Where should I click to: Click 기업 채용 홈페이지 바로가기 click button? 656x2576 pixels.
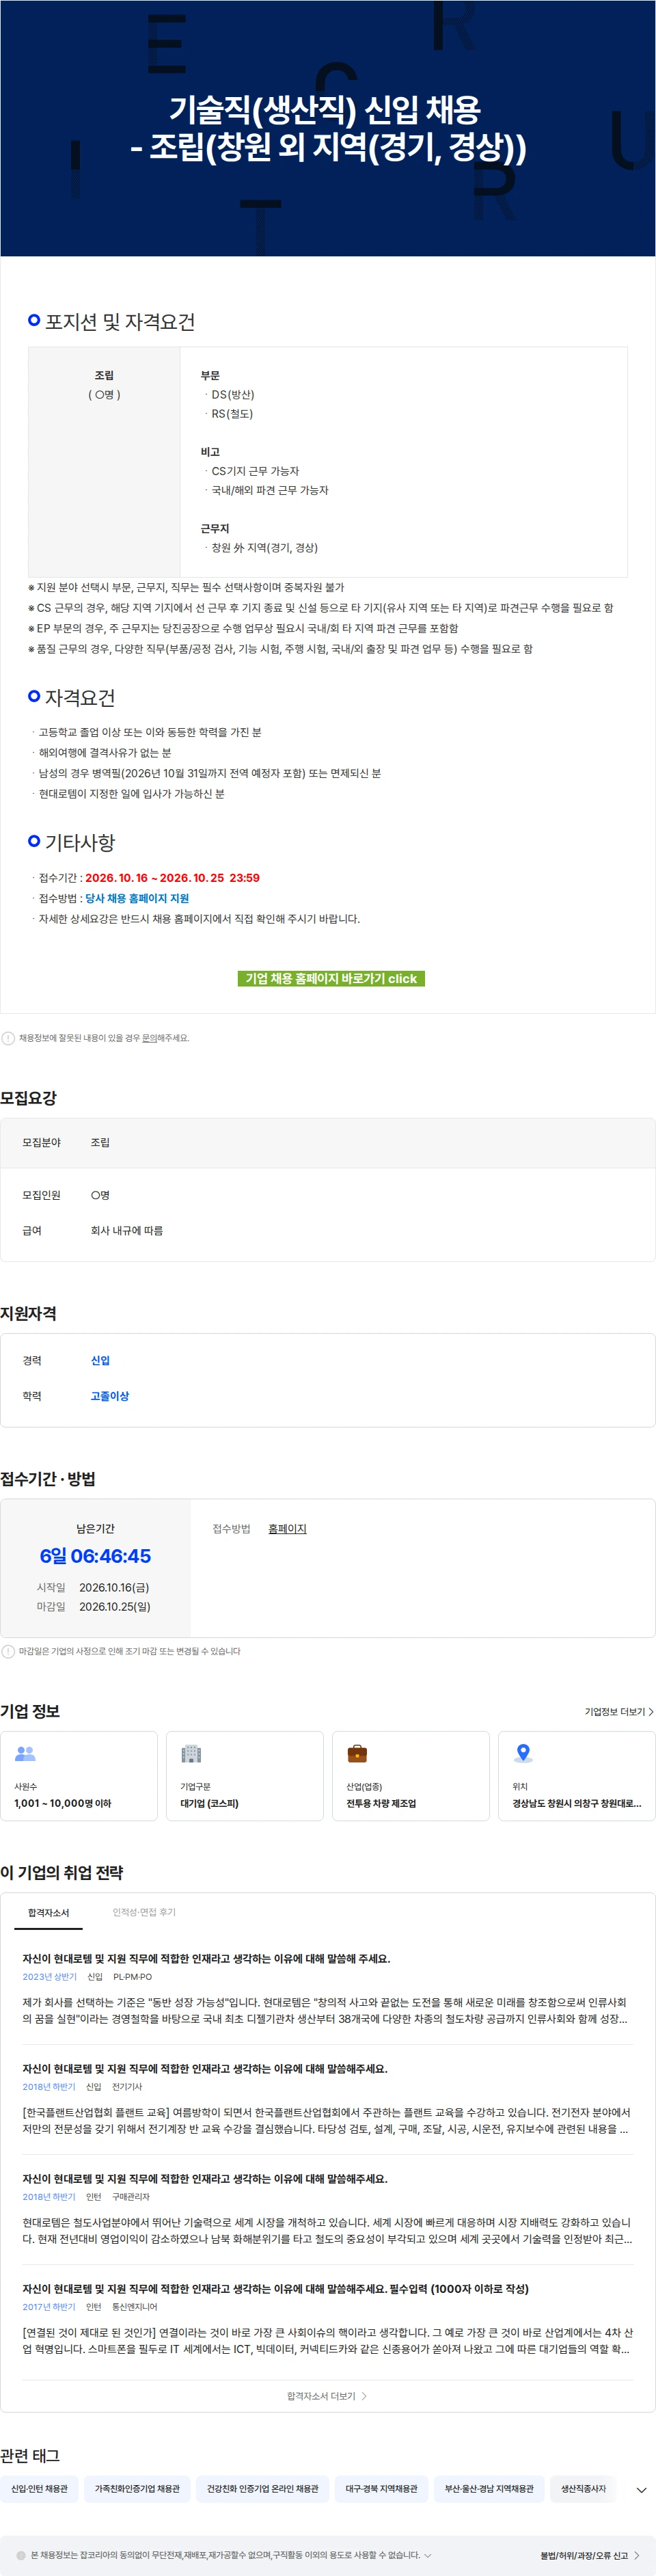(331, 978)
